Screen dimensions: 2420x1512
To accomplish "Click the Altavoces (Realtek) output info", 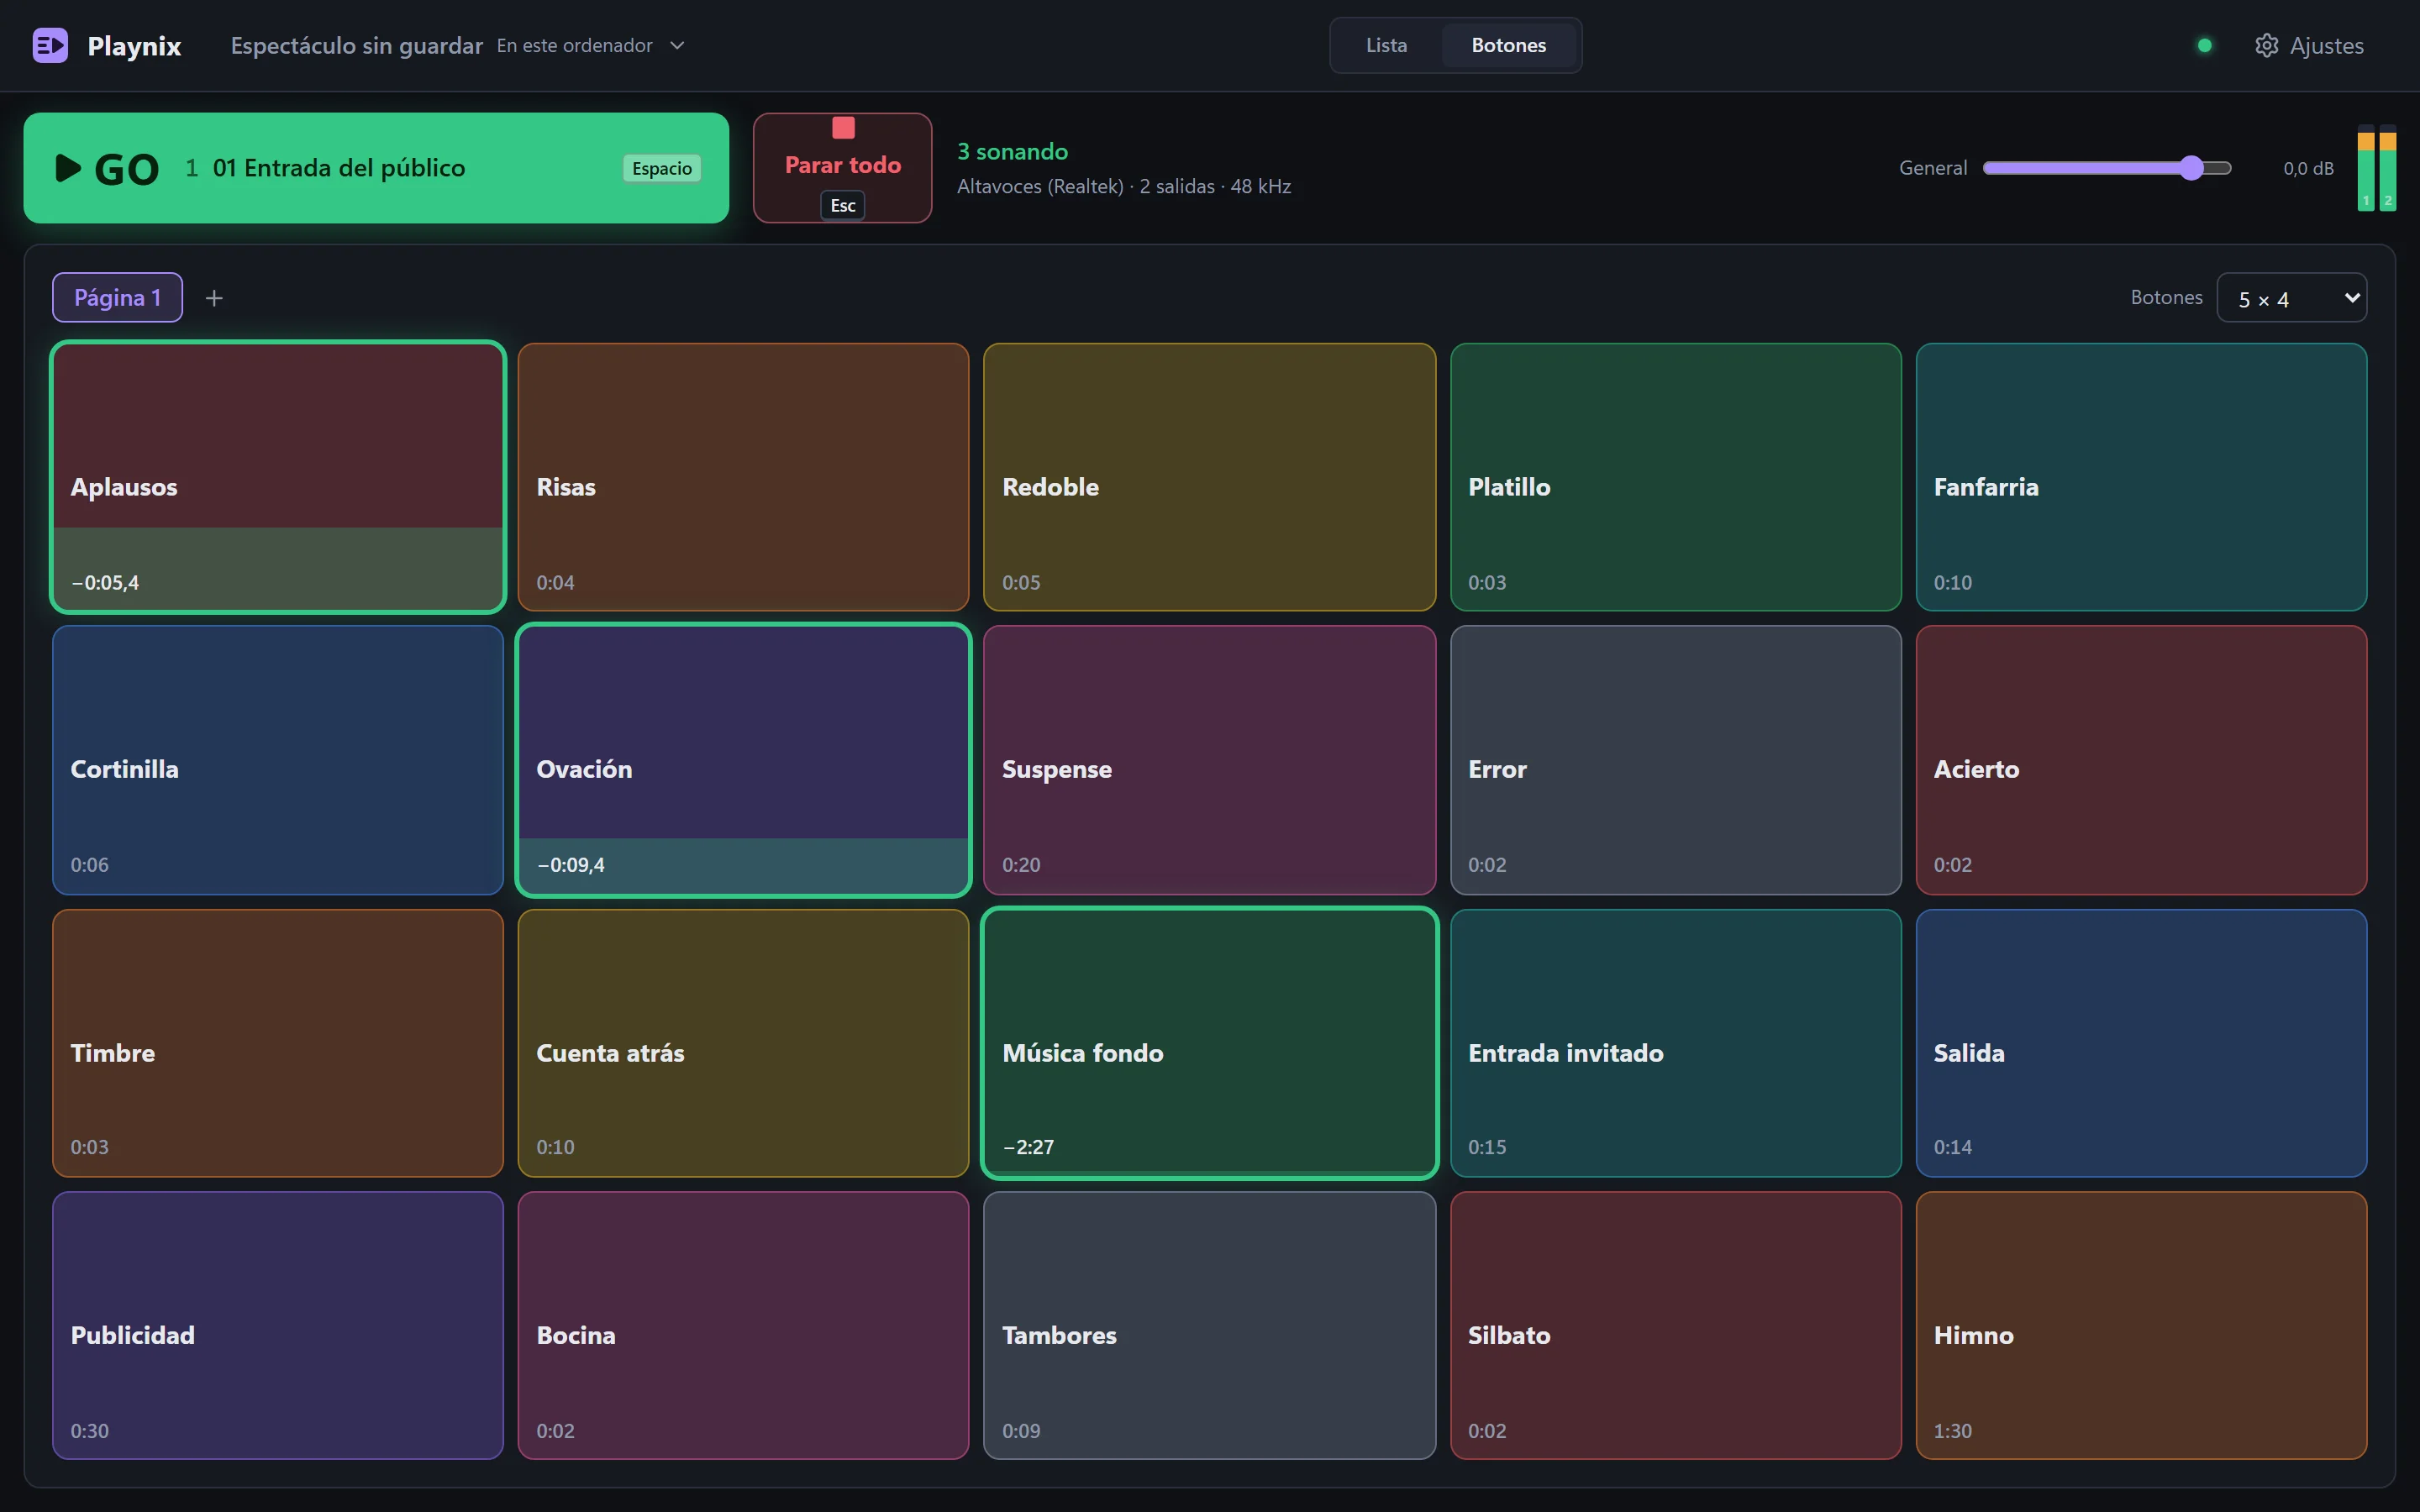I will point(1124,186).
